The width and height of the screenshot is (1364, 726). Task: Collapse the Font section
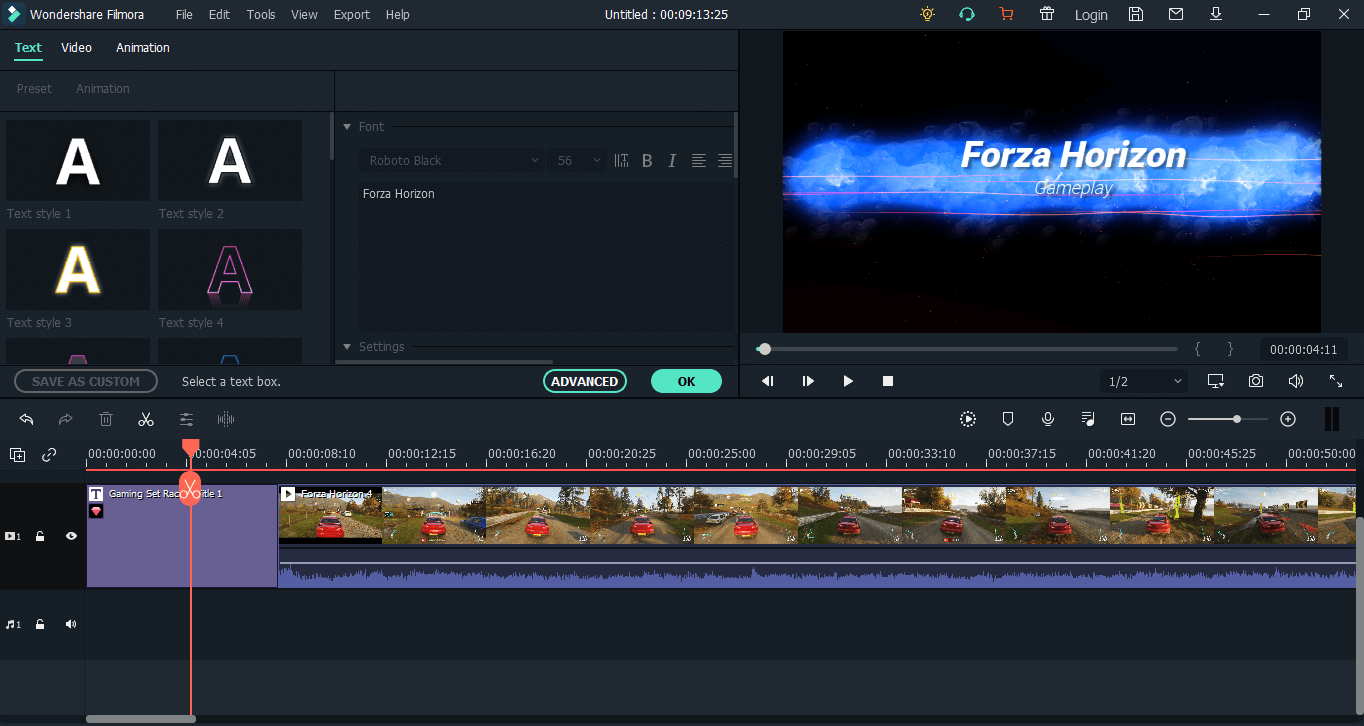click(x=347, y=127)
